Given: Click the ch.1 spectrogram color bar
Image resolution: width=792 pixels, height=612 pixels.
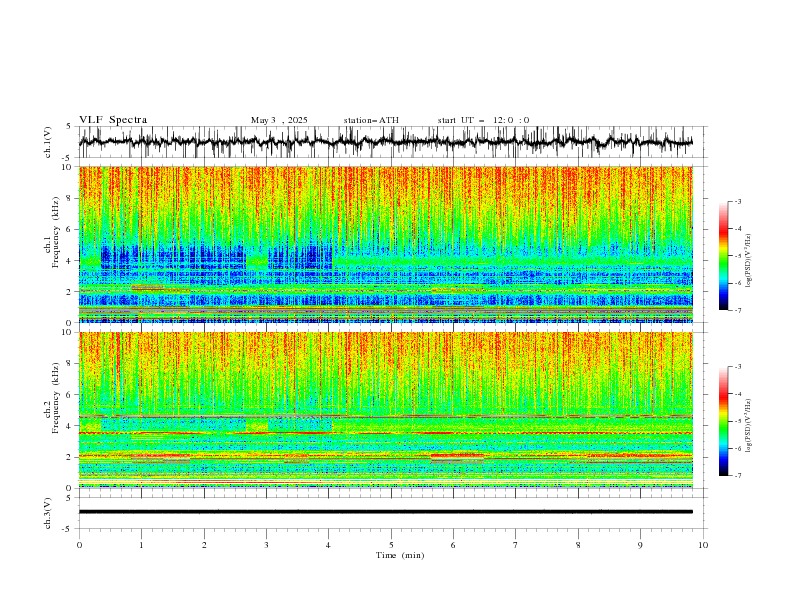Looking at the screenshot, I should click(723, 256).
